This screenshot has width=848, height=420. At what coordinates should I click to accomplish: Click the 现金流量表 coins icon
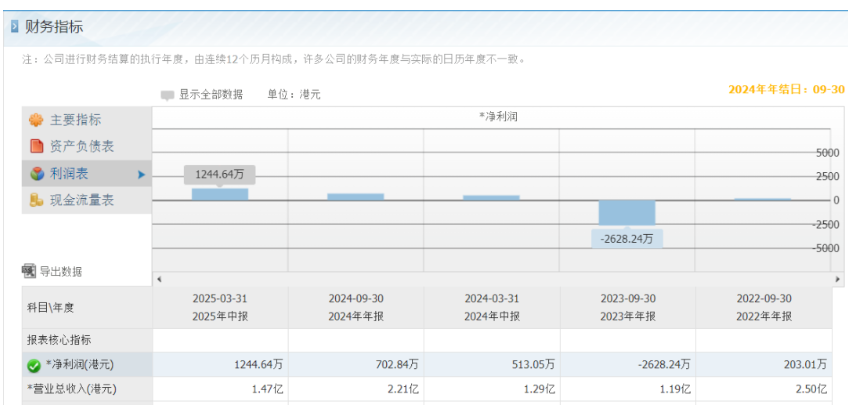click(x=36, y=201)
